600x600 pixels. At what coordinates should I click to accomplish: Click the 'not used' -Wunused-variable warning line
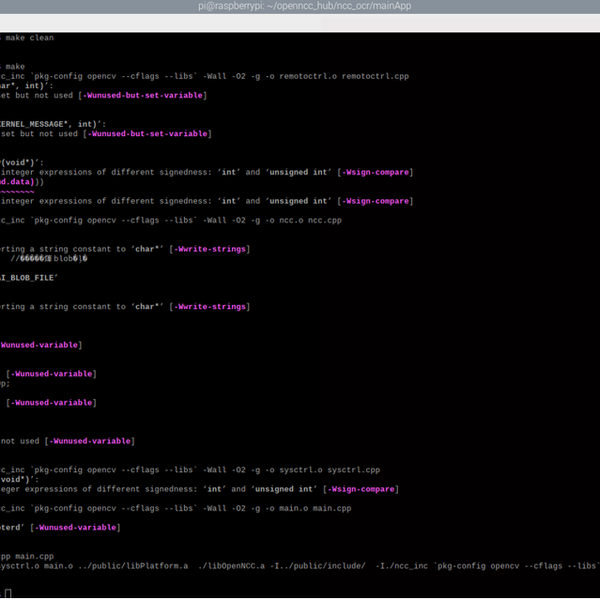pyautogui.click(x=68, y=440)
